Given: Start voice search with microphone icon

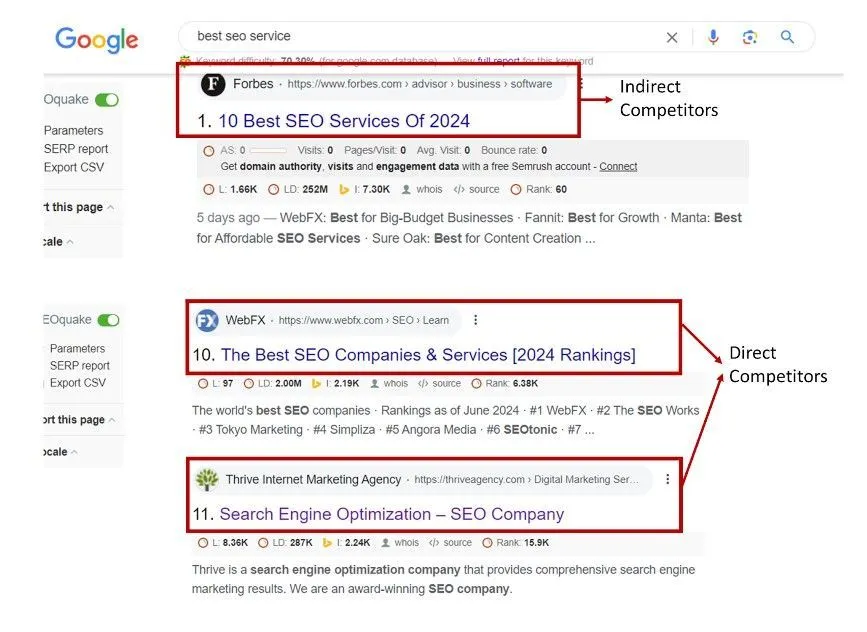Looking at the screenshot, I should click(713, 37).
